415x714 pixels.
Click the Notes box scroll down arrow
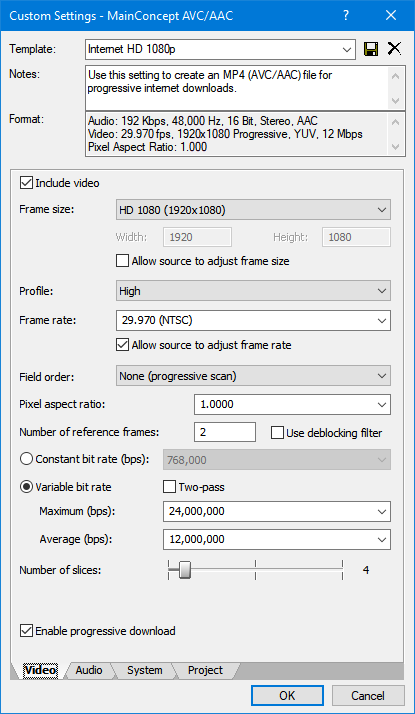tap(395, 100)
